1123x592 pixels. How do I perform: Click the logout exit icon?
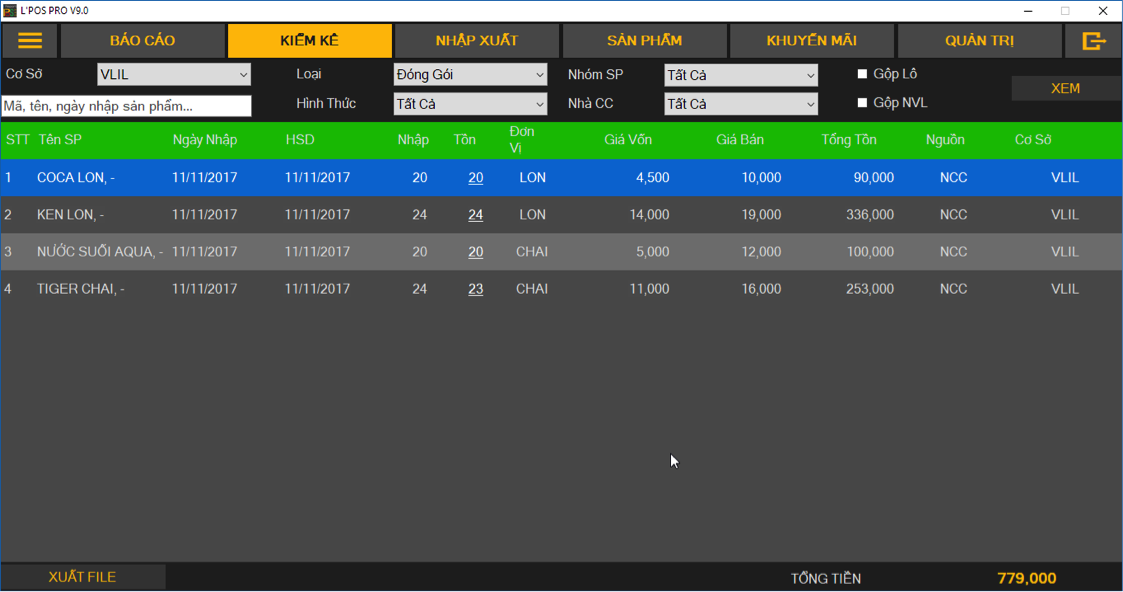(1093, 41)
